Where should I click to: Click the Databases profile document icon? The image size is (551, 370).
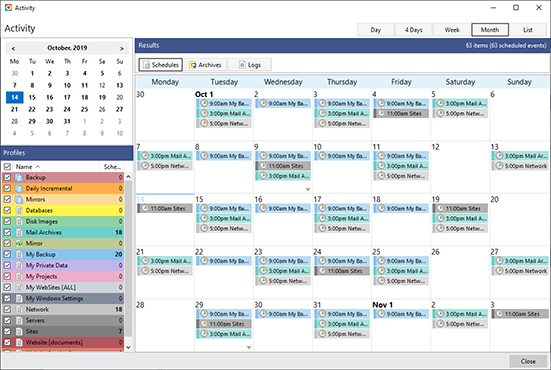click(x=19, y=210)
